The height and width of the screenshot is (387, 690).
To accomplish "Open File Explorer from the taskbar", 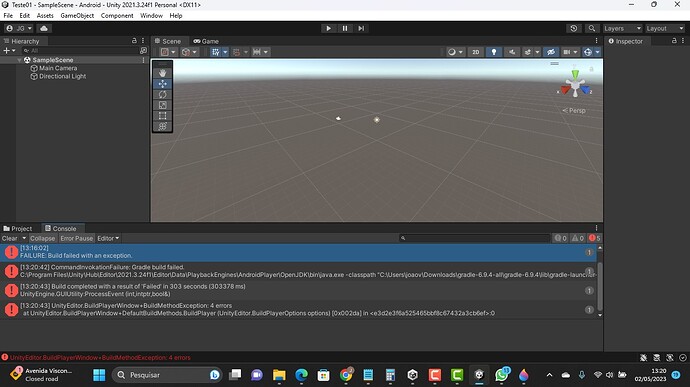I will click(x=279, y=375).
